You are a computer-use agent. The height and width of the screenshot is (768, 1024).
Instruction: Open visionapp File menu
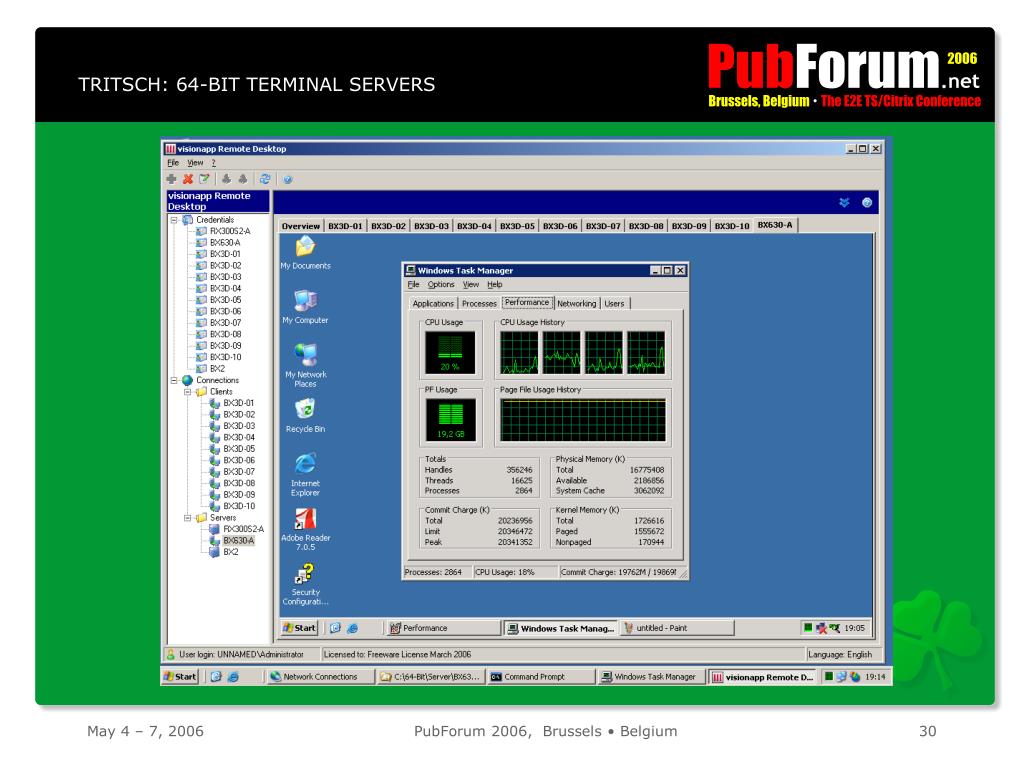(x=173, y=163)
